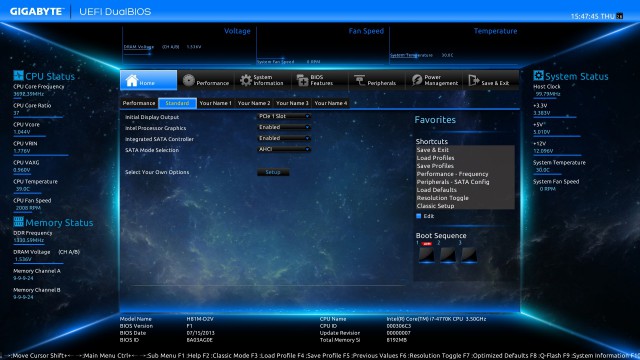Open the Integrated SATA Controller dropdown
This screenshot has height=360, width=640.
coord(284,138)
